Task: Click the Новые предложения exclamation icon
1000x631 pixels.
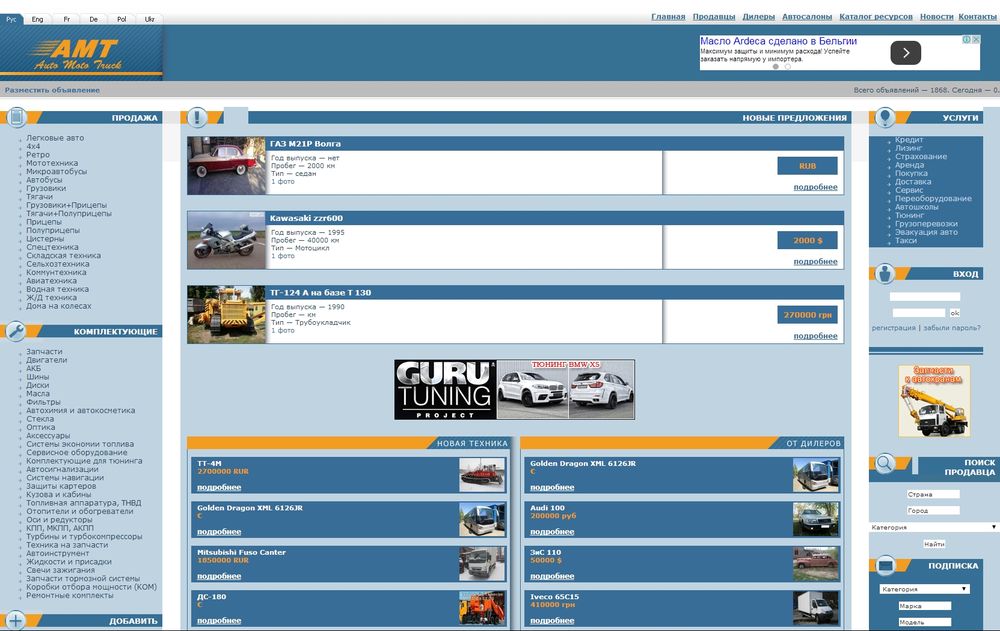Action: (197, 117)
